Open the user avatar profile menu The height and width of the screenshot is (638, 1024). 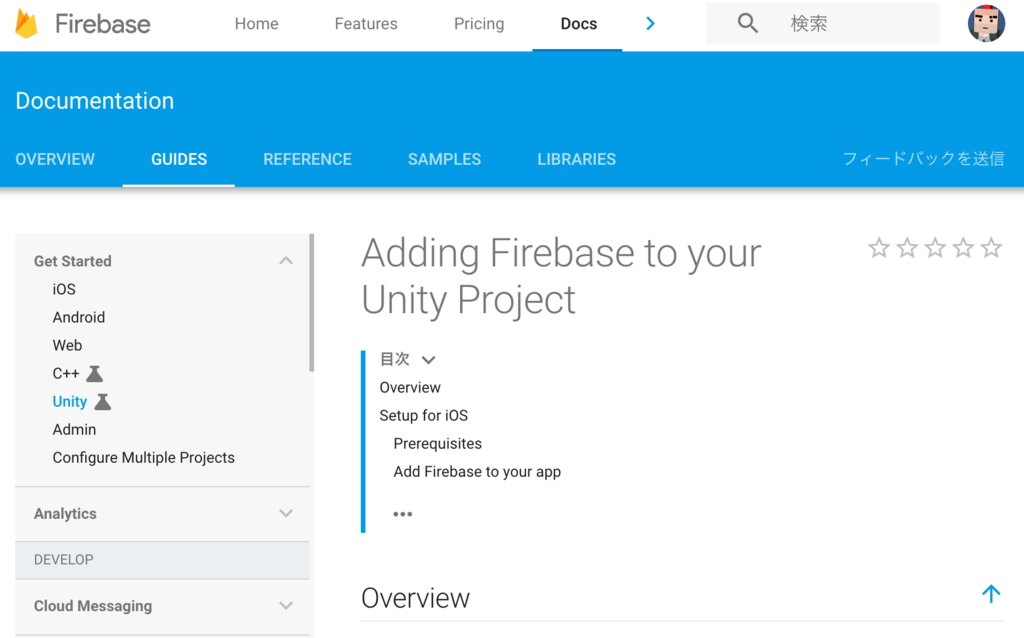[x=986, y=24]
